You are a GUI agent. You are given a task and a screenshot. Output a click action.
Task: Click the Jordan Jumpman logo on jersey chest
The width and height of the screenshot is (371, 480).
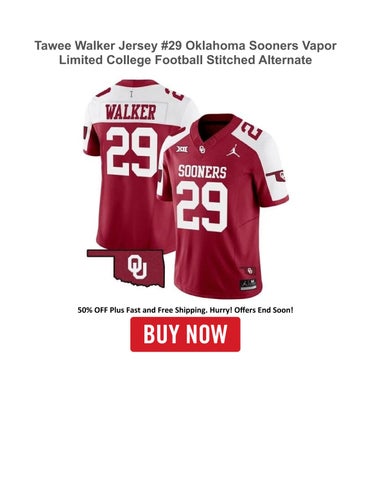[x=233, y=151]
